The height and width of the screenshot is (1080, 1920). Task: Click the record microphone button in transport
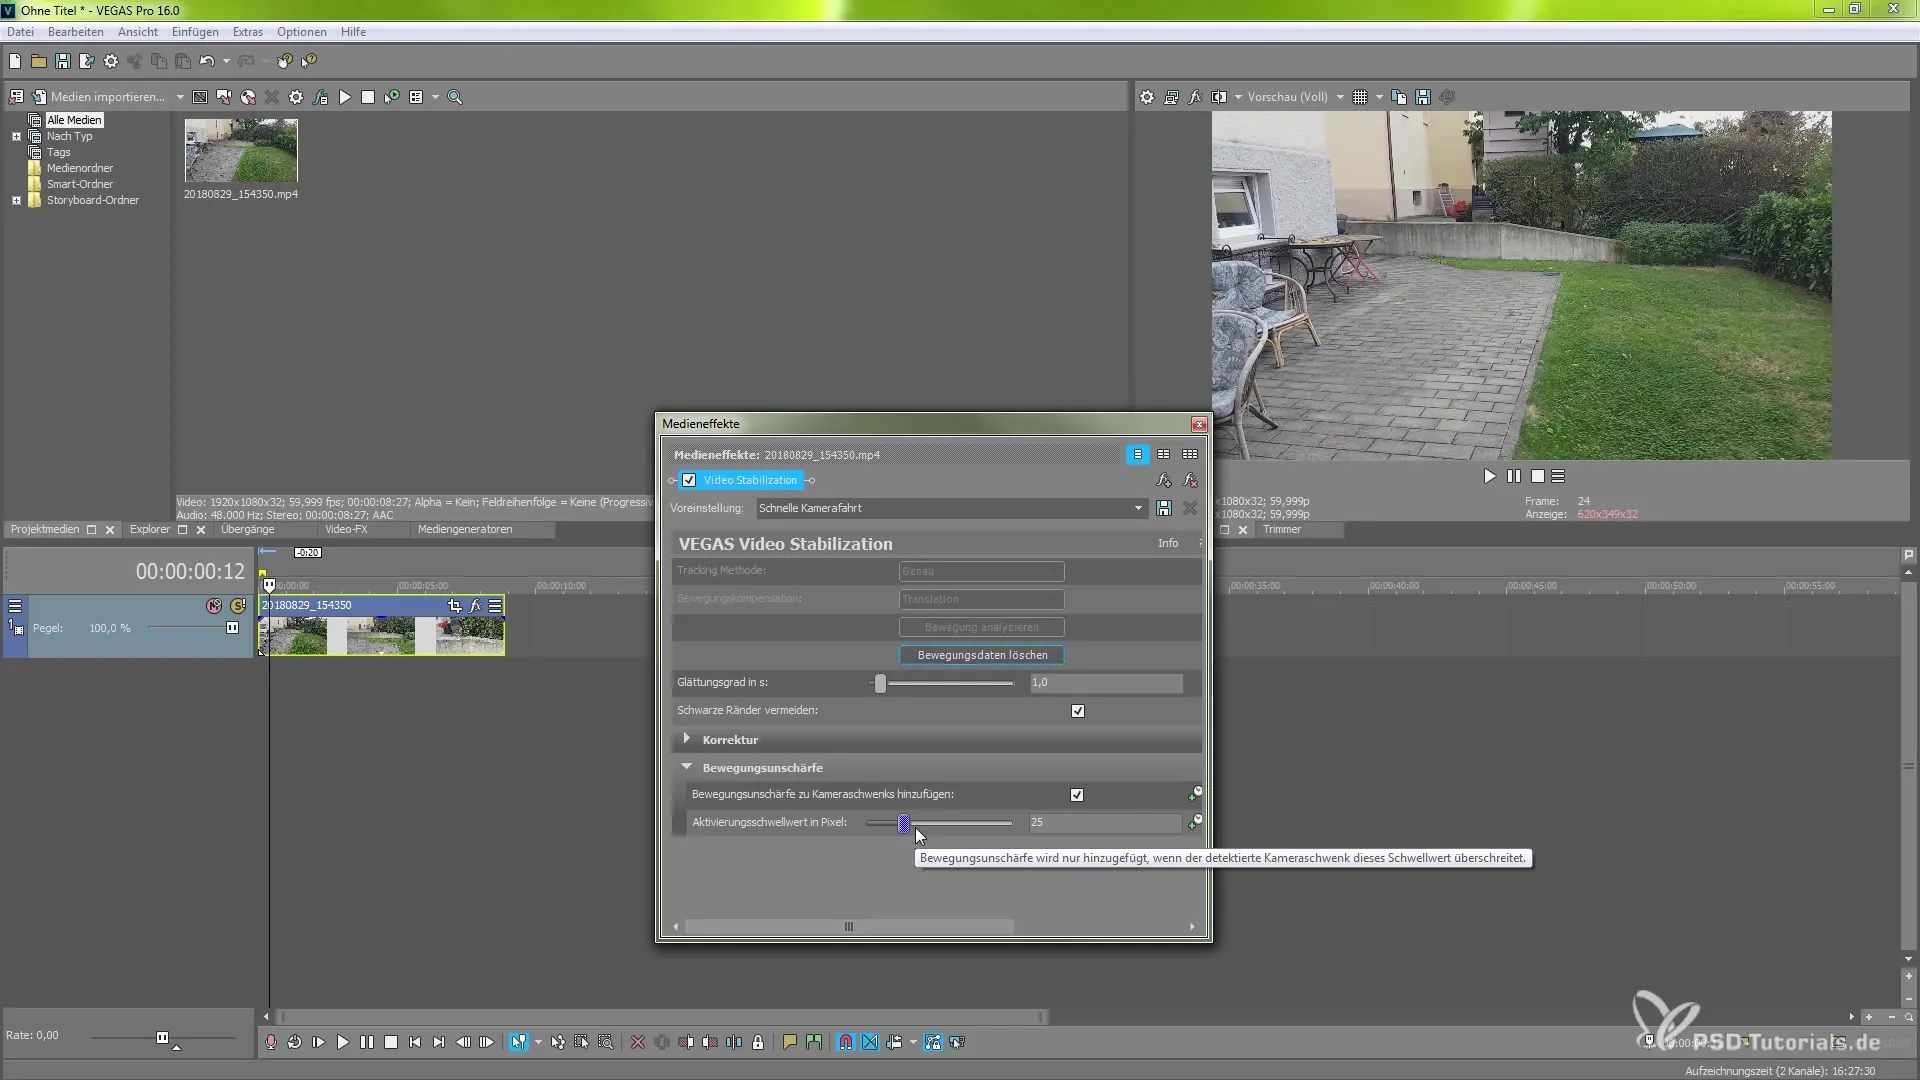[271, 1042]
